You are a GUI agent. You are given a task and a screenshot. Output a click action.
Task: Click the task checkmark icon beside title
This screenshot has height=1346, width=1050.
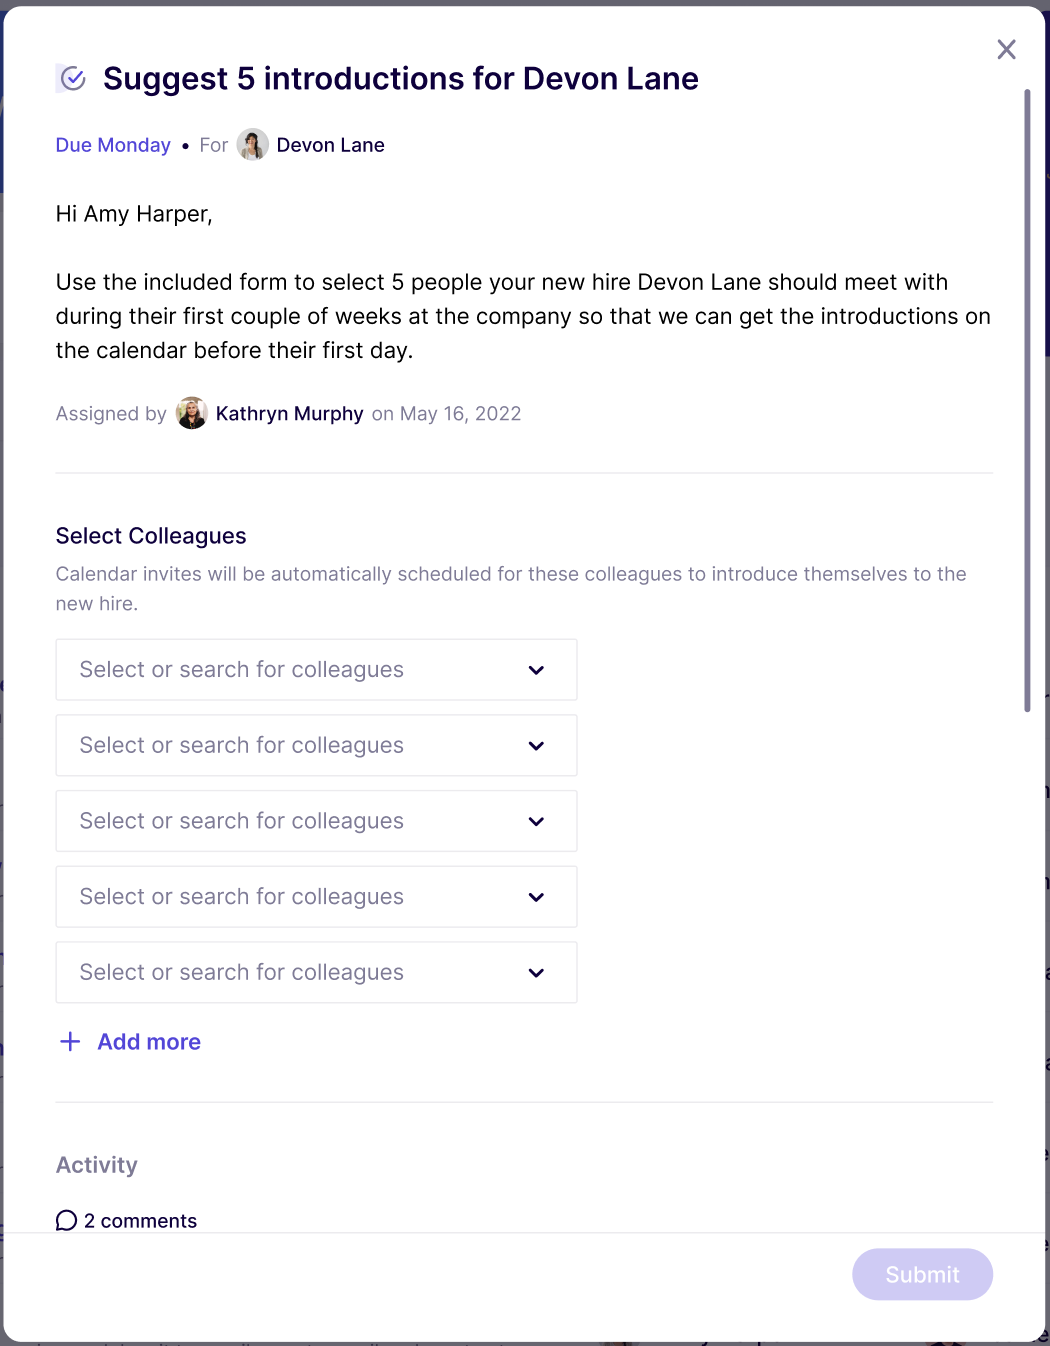tap(72, 78)
